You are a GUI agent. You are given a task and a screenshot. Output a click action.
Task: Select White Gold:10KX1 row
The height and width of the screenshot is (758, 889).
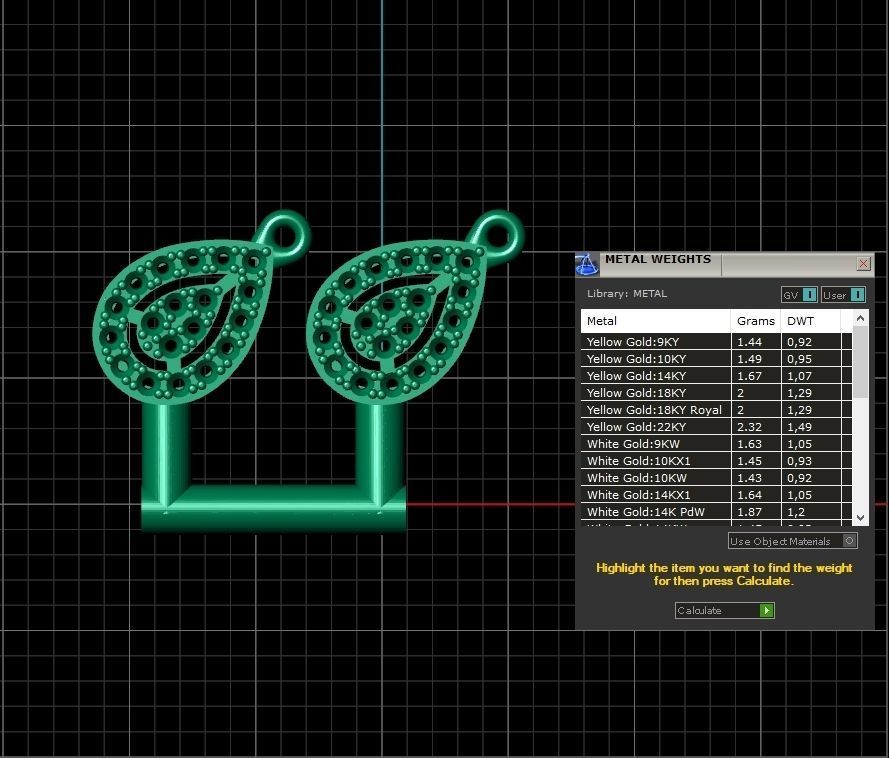click(x=716, y=461)
